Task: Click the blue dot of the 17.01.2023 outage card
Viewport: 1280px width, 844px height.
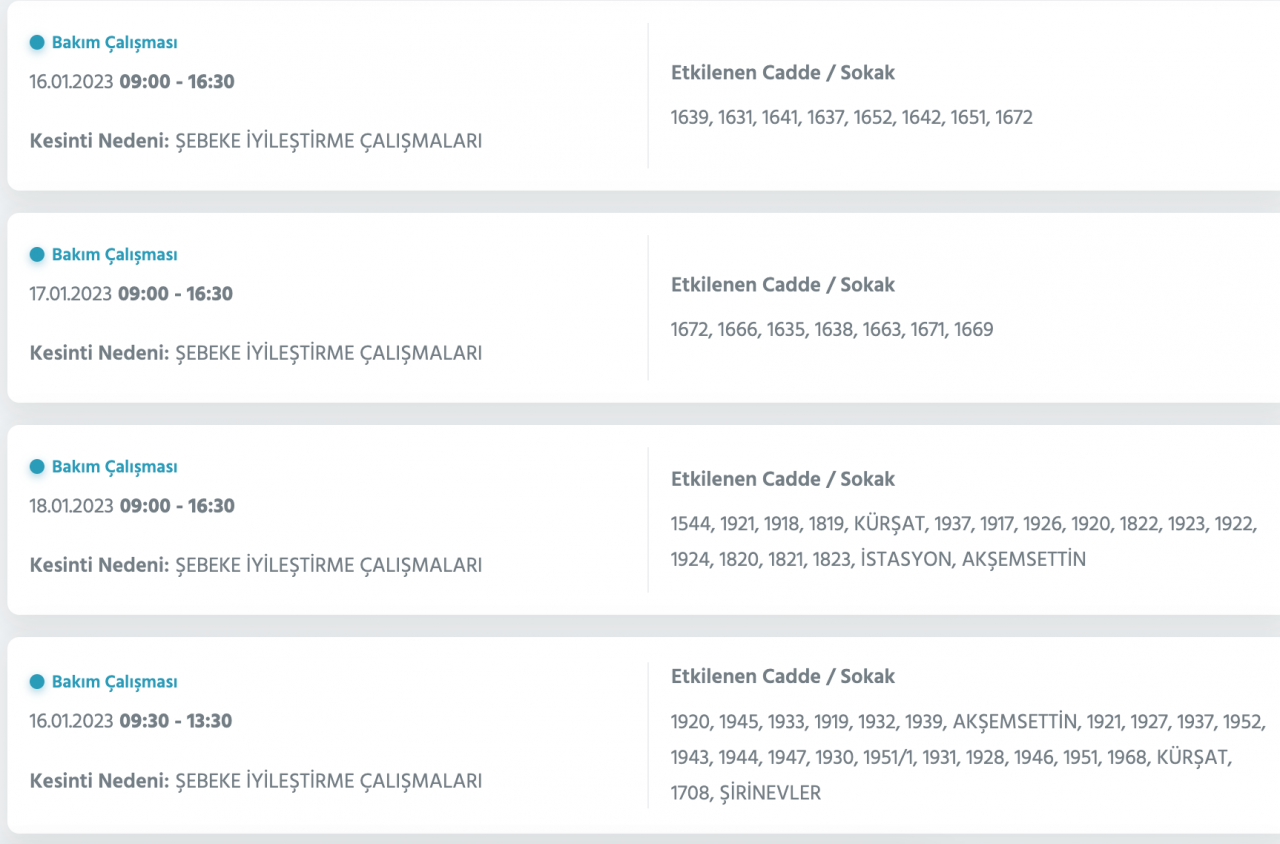Action: click(37, 255)
